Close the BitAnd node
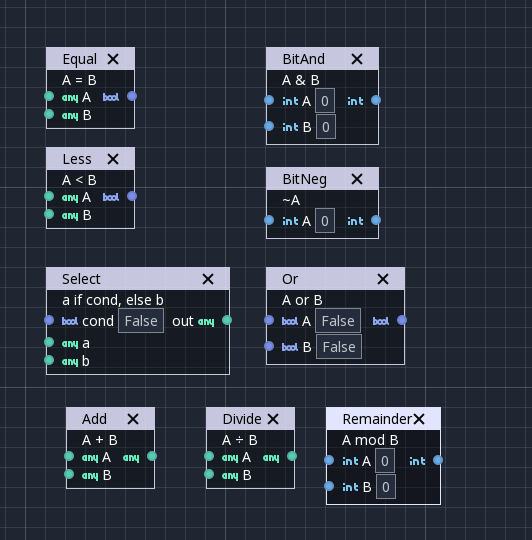The image size is (532, 540). 357,59
